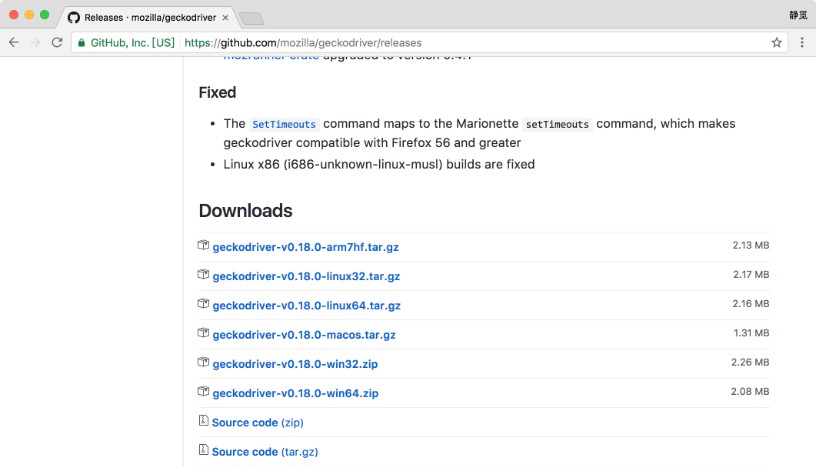Viewport: 817px width, 466px height.
Task: Click the profile name in title bar
Action: click(798, 15)
